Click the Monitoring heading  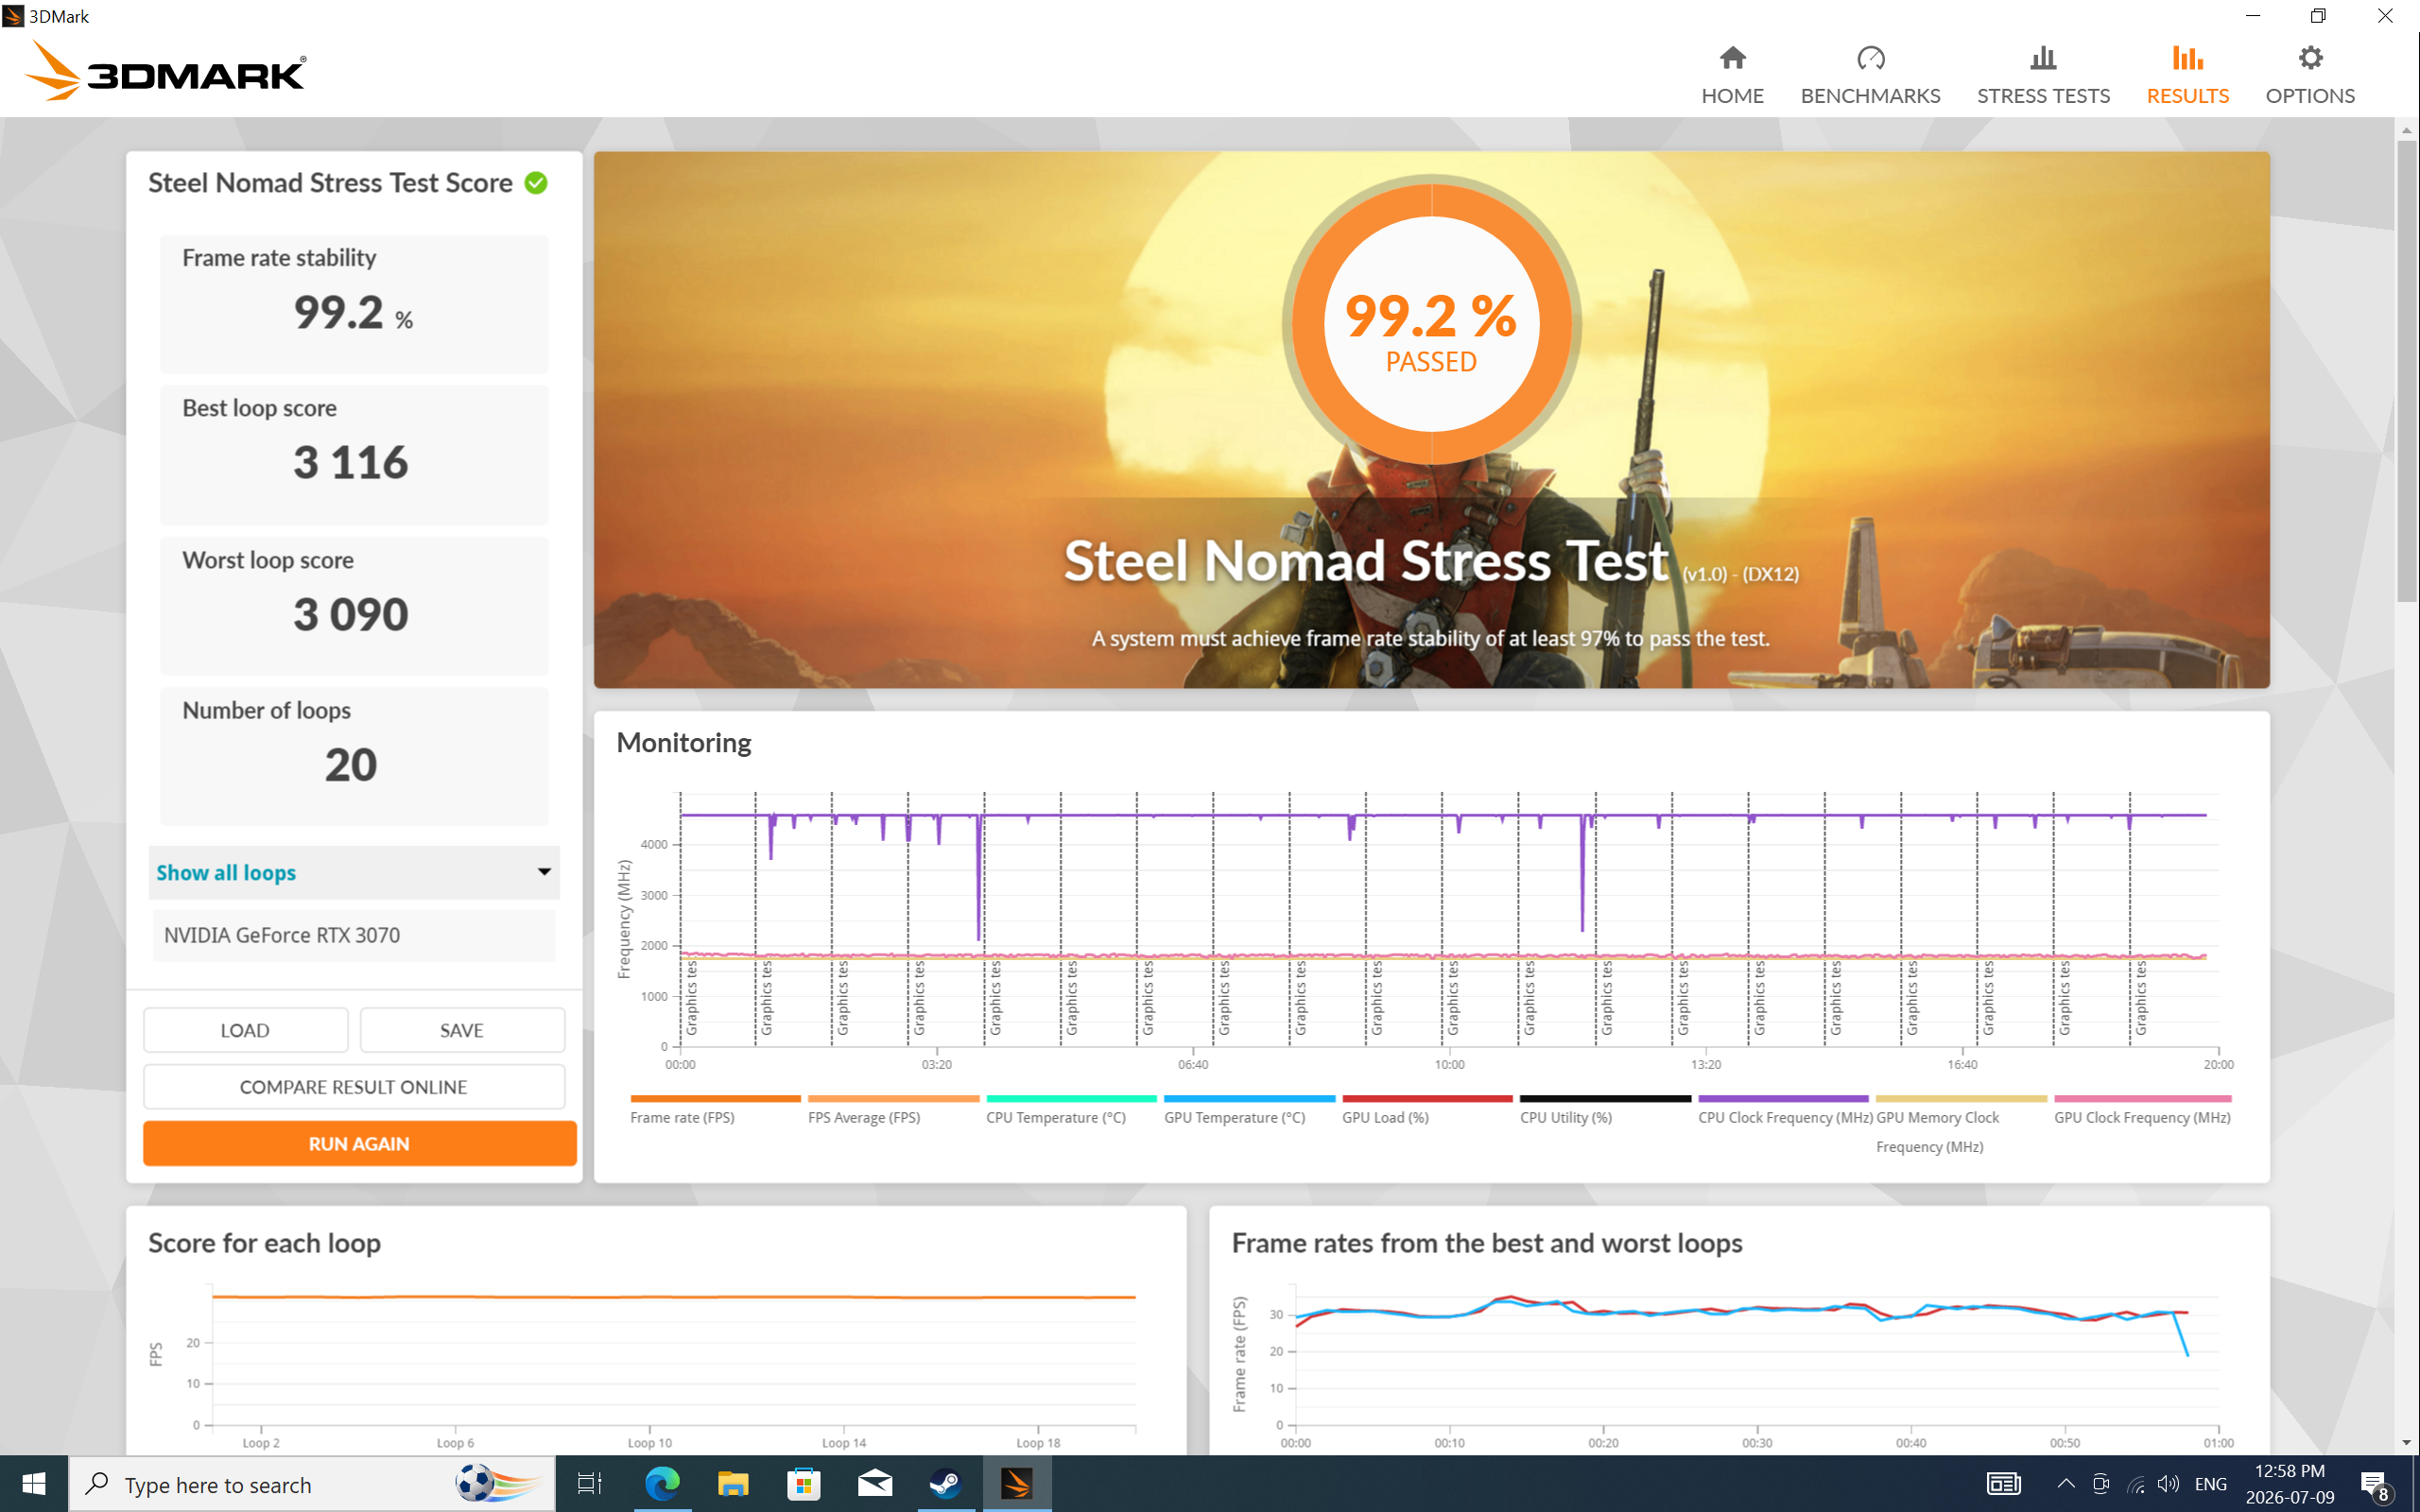tap(684, 743)
